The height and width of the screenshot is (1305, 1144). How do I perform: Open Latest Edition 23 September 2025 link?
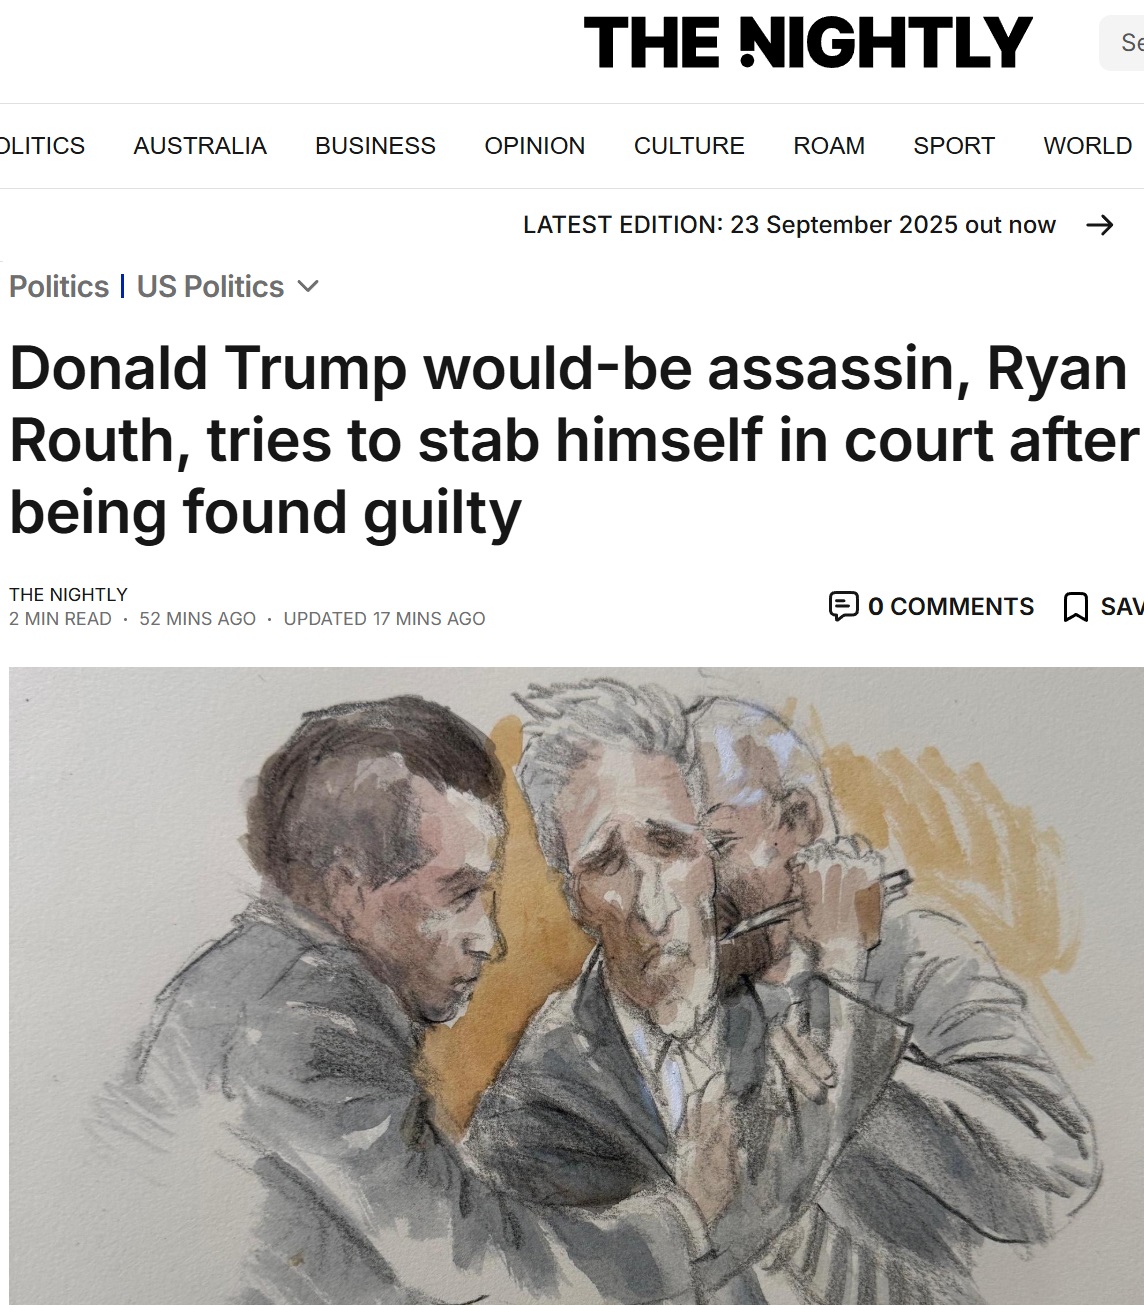pyautogui.click(x=789, y=225)
